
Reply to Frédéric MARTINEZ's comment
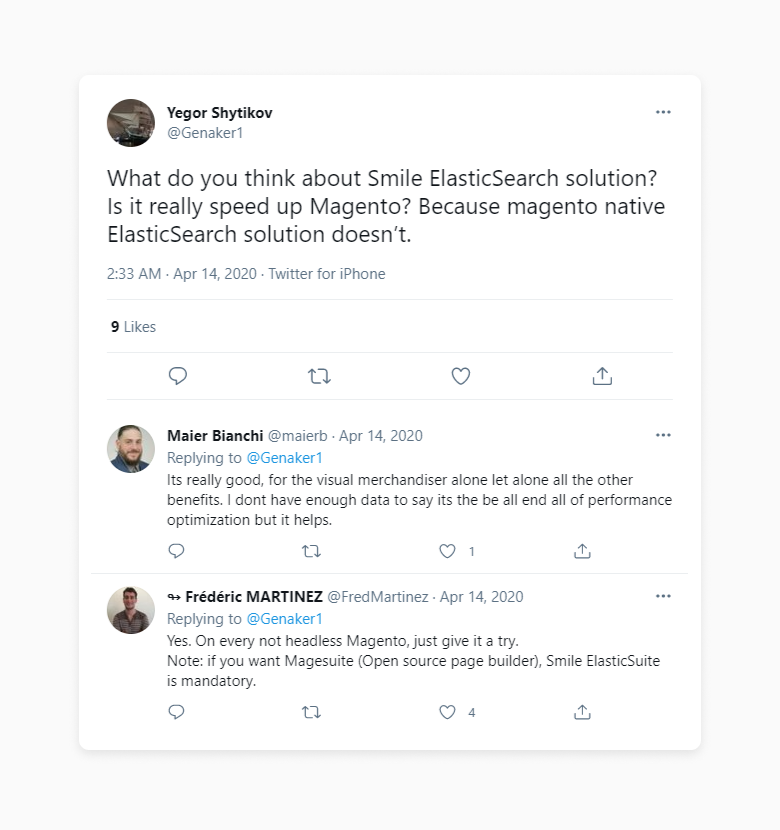[x=176, y=713]
